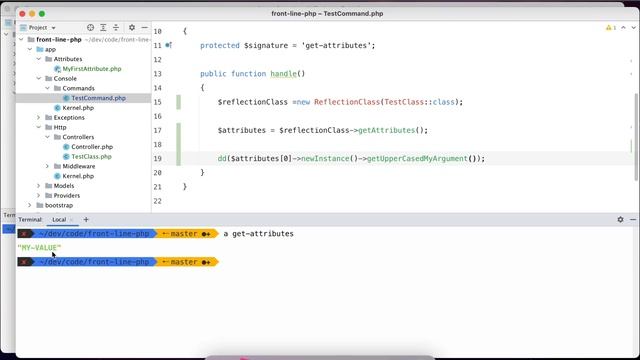This screenshot has width=640, height=360.
Task: Add a new terminal tab with plus
Action: (86, 220)
